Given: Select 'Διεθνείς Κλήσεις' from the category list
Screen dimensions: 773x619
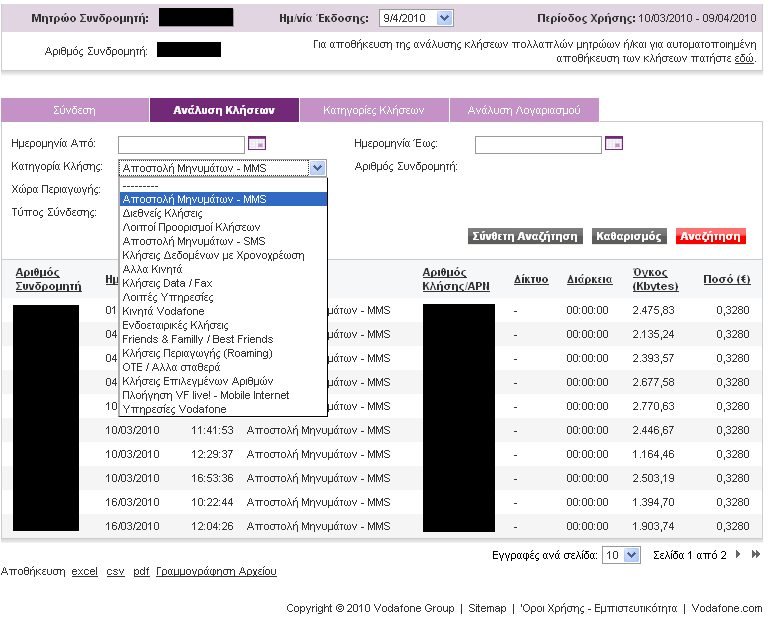Looking at the screenshot, I should click(x=162, y=213).
